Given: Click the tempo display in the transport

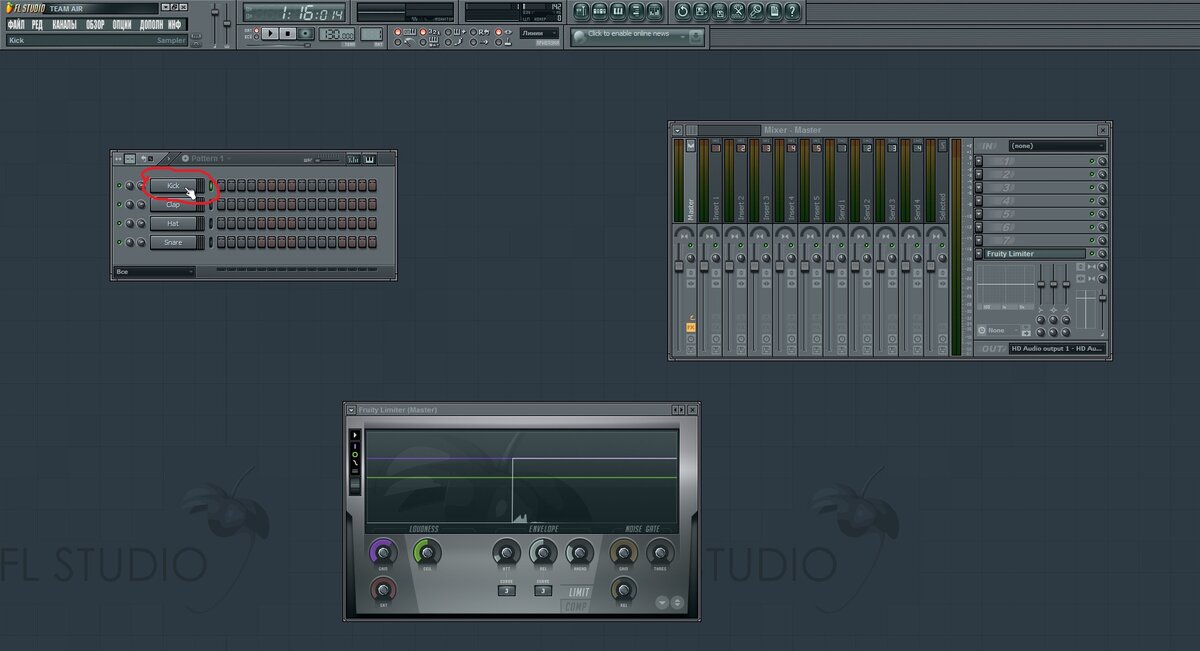Looking at the screenshot, I should [x=337, y=34].
